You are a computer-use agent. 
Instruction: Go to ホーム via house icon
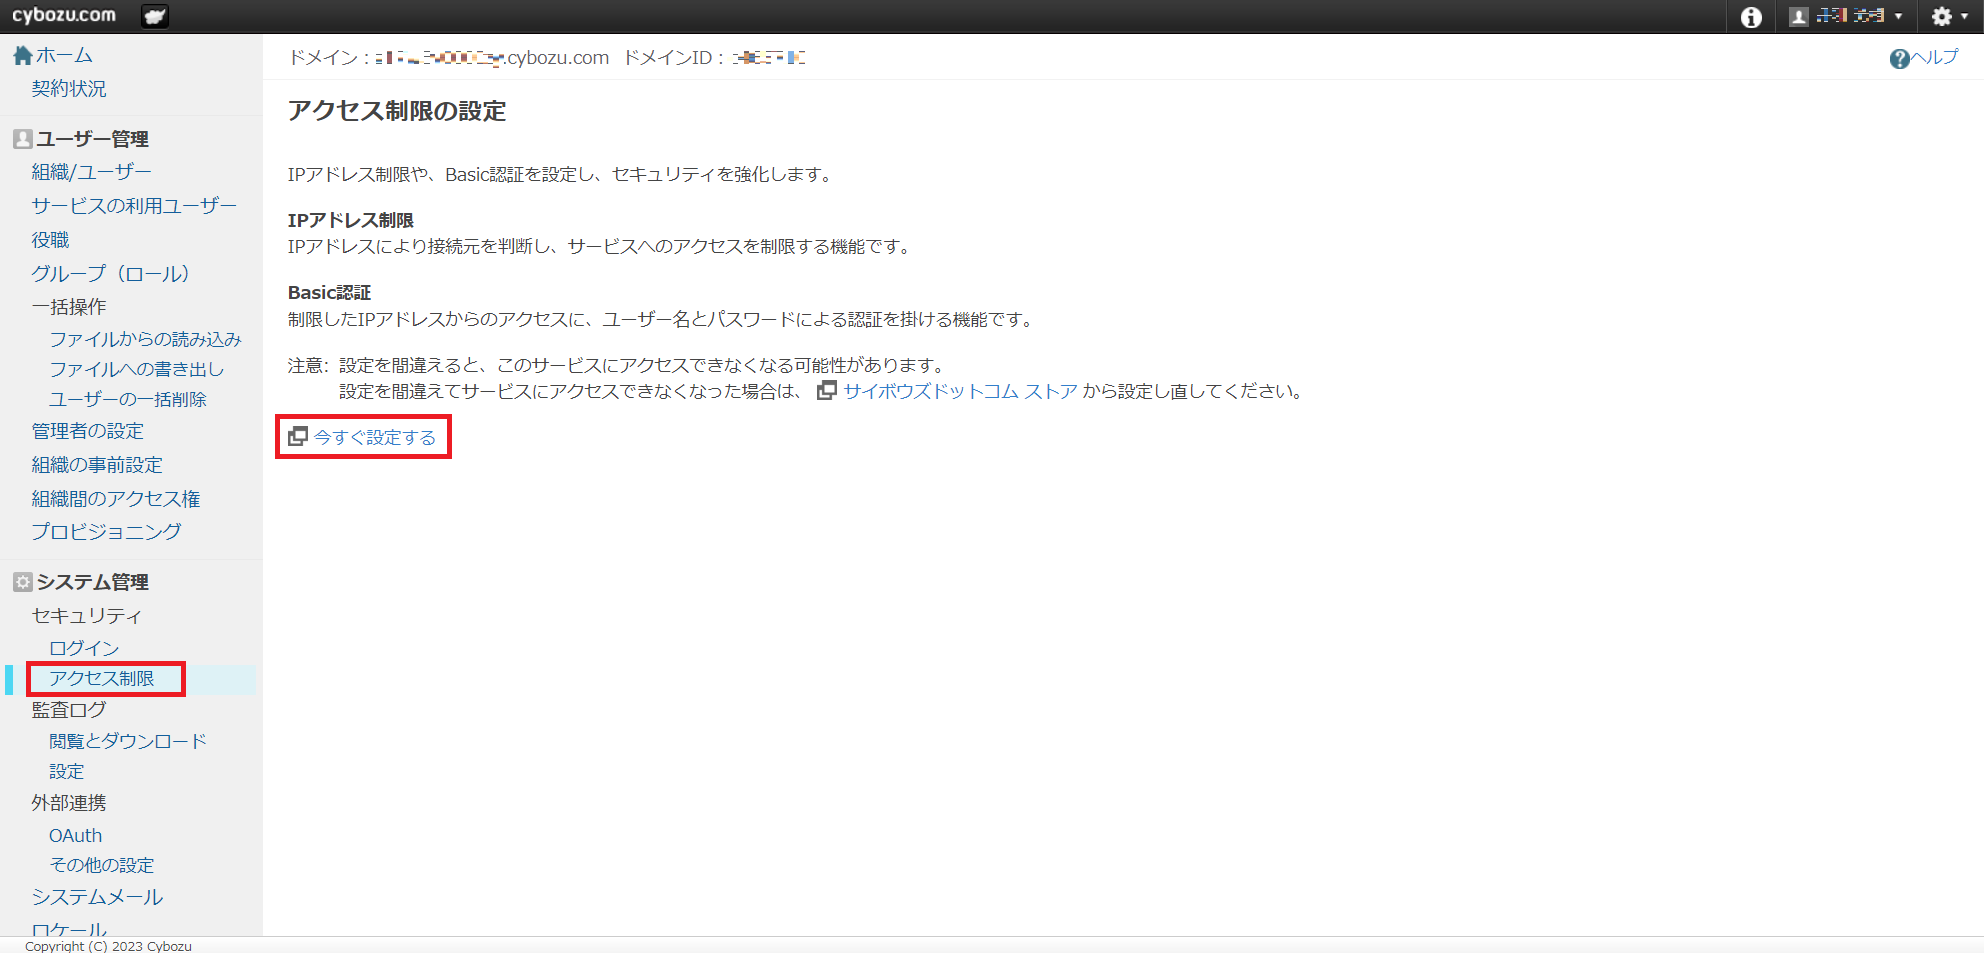pyautogui.click(x=22, y=56)
